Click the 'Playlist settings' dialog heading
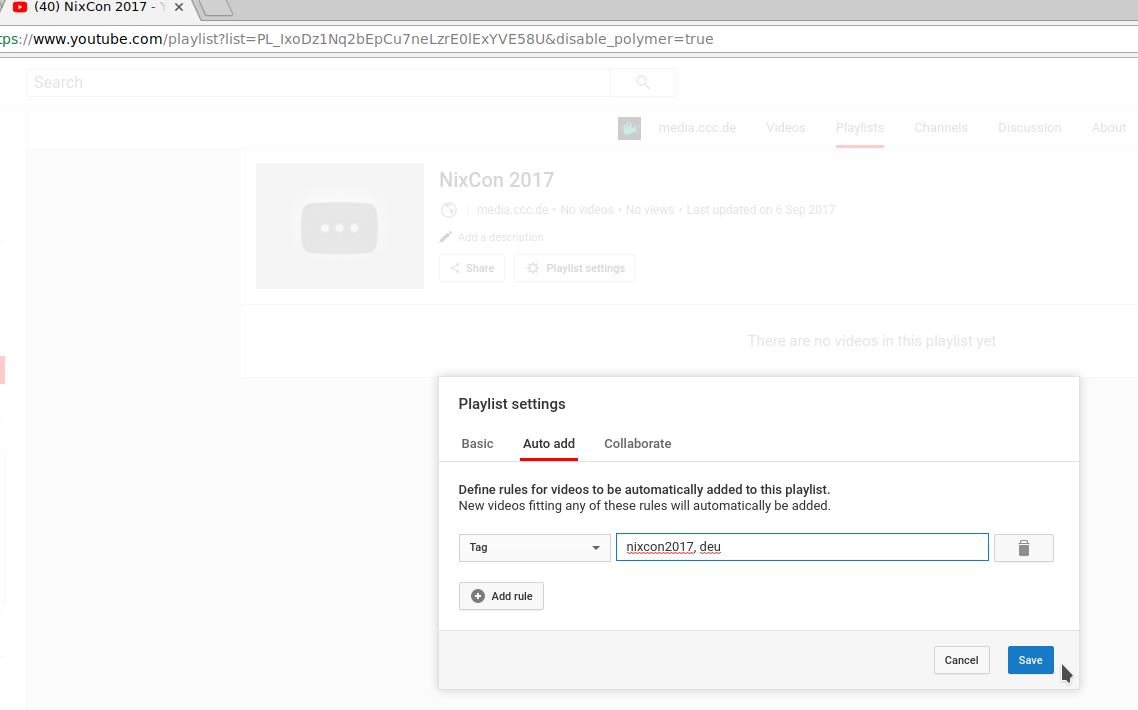 (x=512, y=404)
